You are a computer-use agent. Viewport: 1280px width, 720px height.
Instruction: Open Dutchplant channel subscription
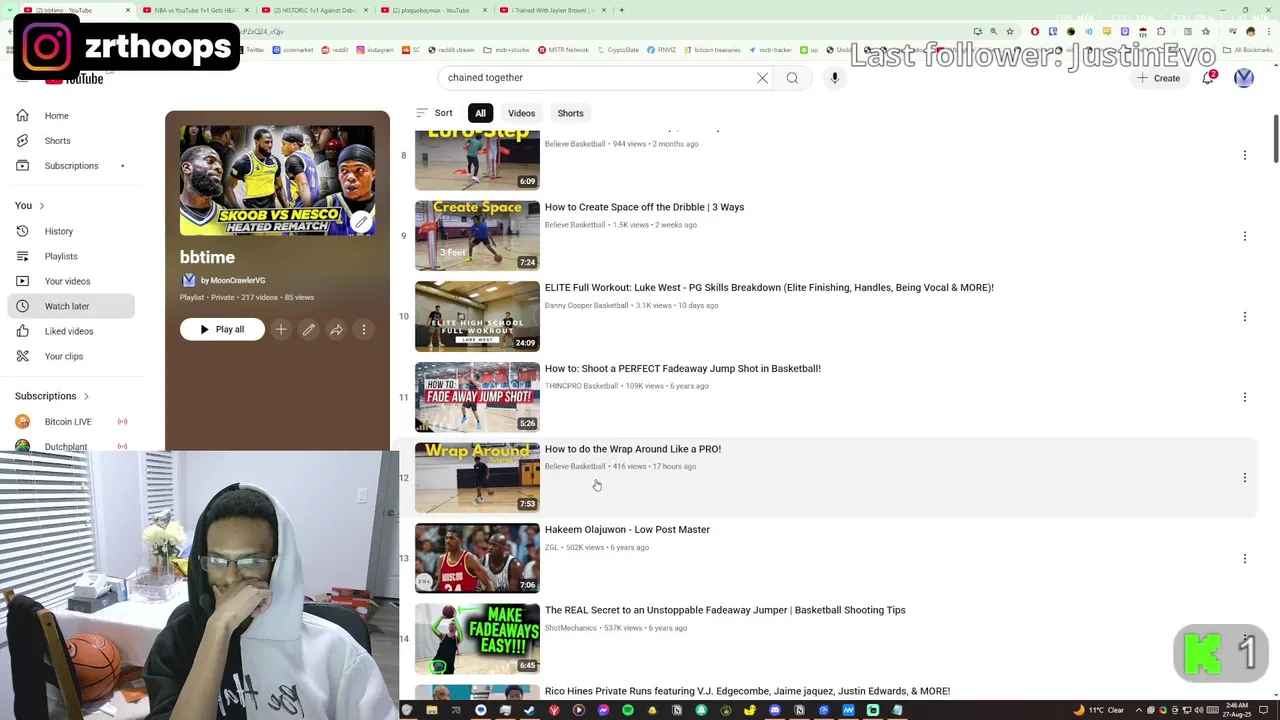point(70,446)
